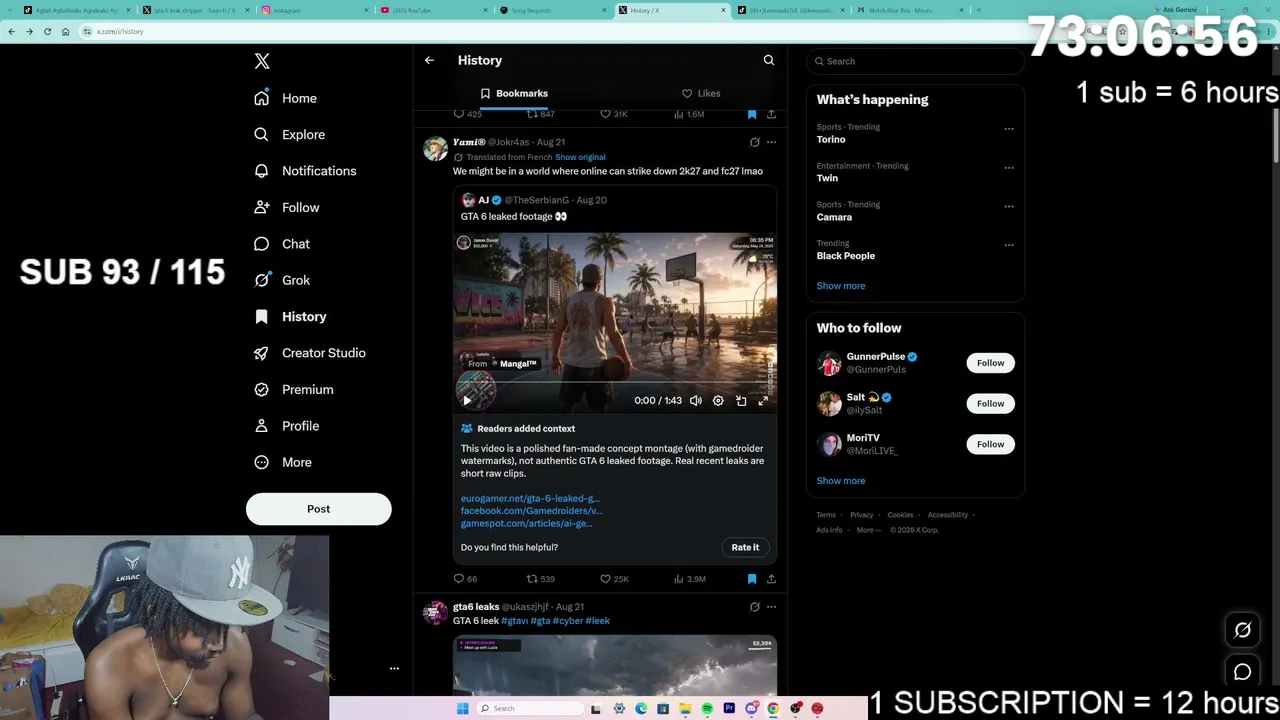
Task: Open options for the Camara trend
Action: point(1009,206)
